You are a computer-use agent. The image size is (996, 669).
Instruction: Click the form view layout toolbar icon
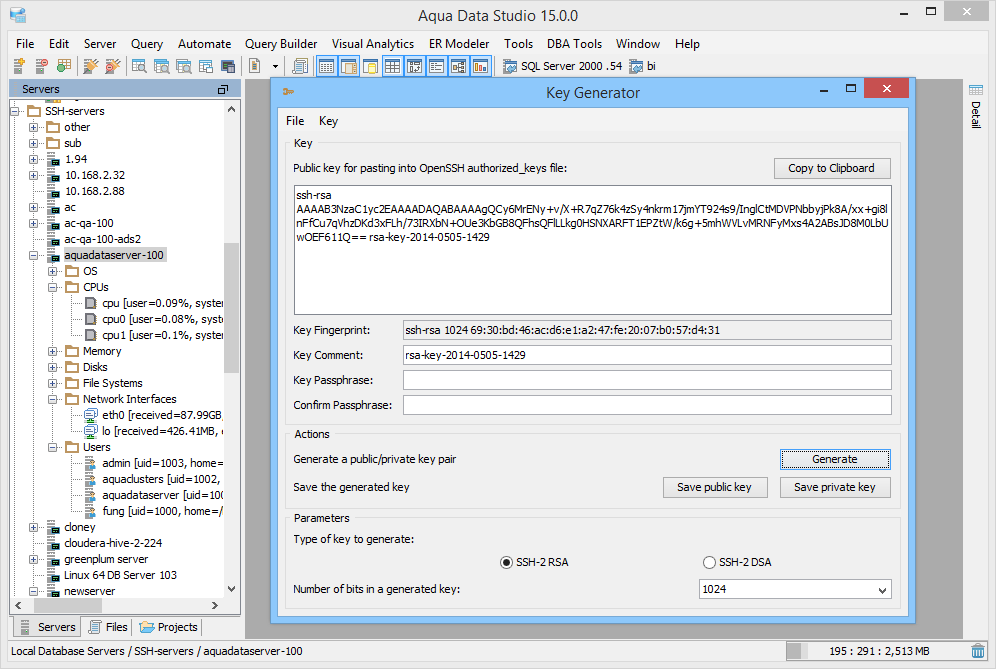pos(436,65)
